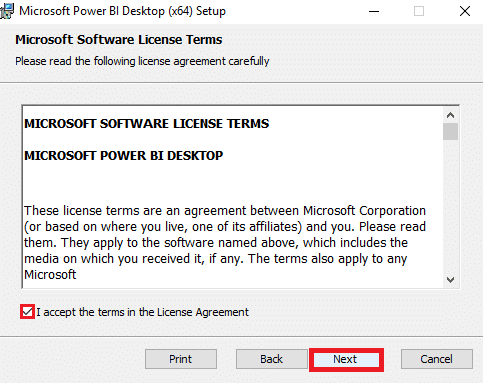483x383 pixels.
Task: Click the installer icon in title bar
Action: click(x=7, y=11)
